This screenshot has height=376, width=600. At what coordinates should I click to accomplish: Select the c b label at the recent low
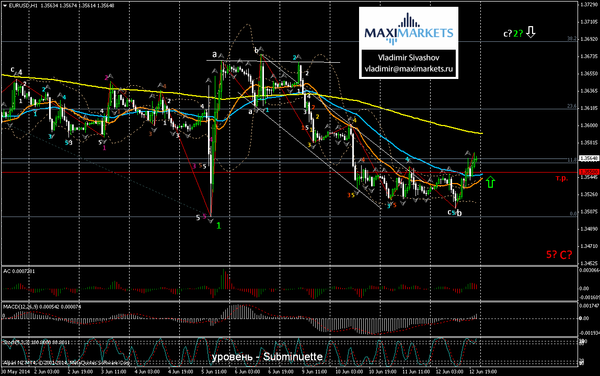[455, 213]
